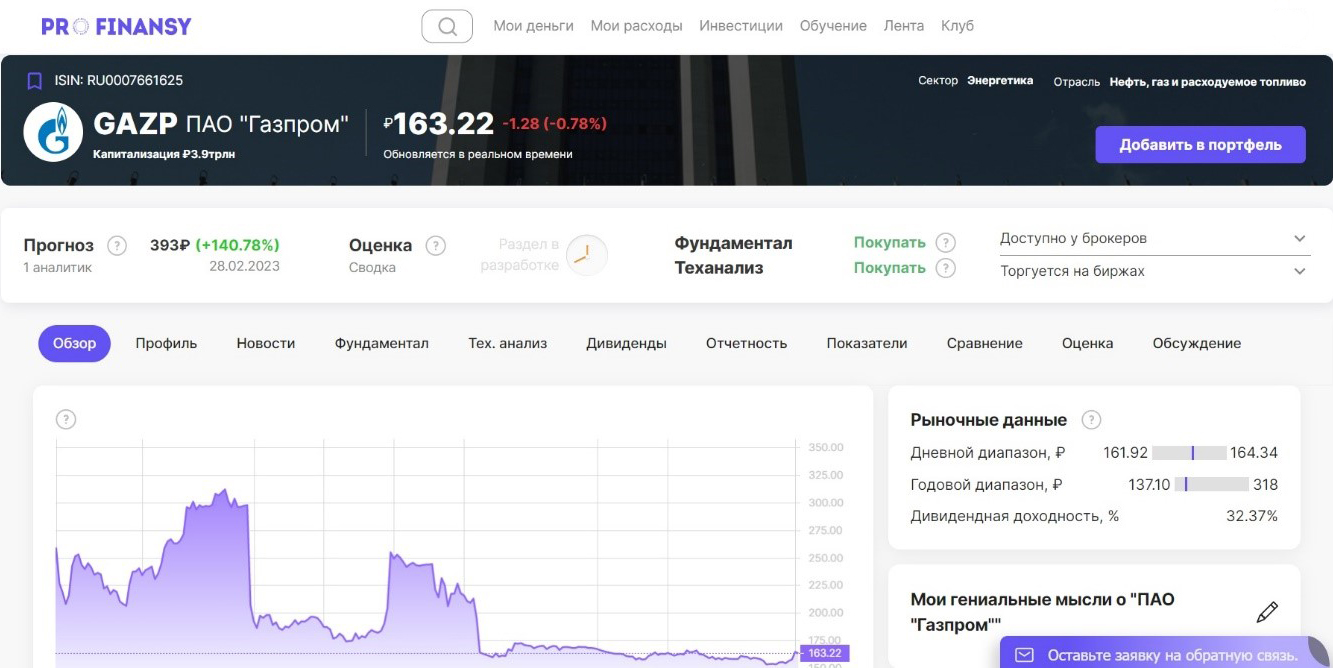Click the Фундаментал Покупать recommendation

889,243
